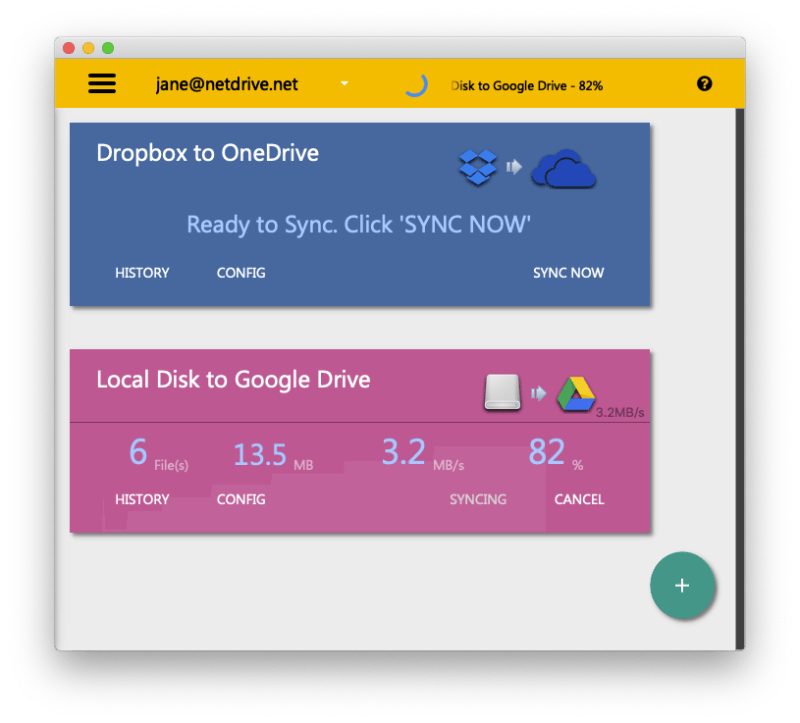Cancel the Google Drive sync
The image size is (800, 723).
(x=579, y=500)
